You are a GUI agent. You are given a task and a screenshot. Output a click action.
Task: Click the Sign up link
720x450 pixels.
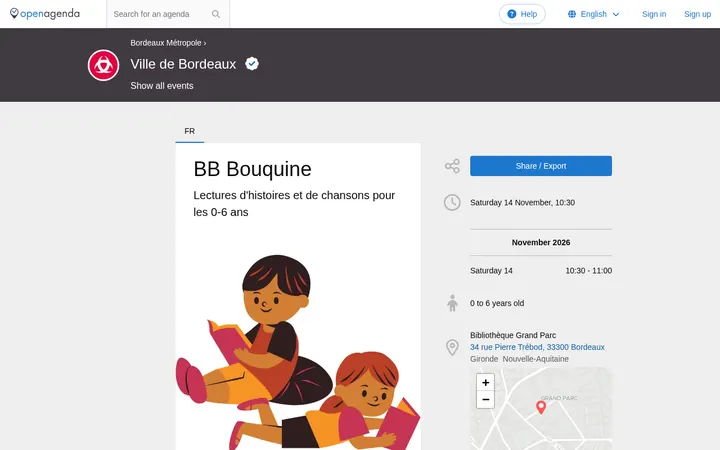(x=697, y=14)
